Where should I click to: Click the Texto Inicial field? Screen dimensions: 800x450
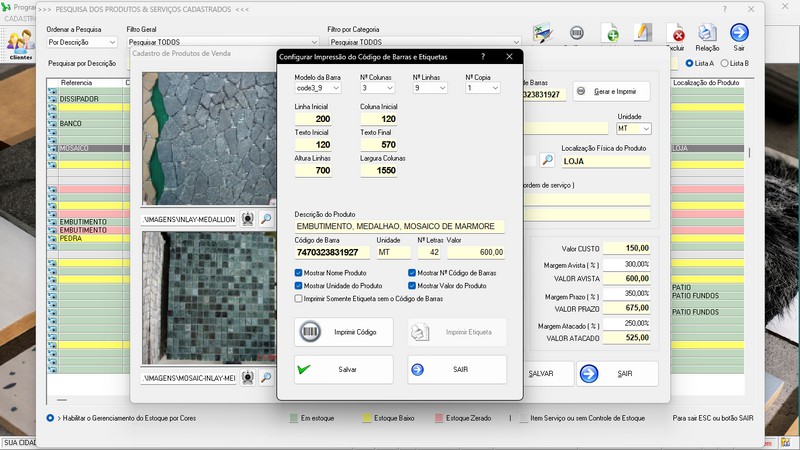[313, 144]
